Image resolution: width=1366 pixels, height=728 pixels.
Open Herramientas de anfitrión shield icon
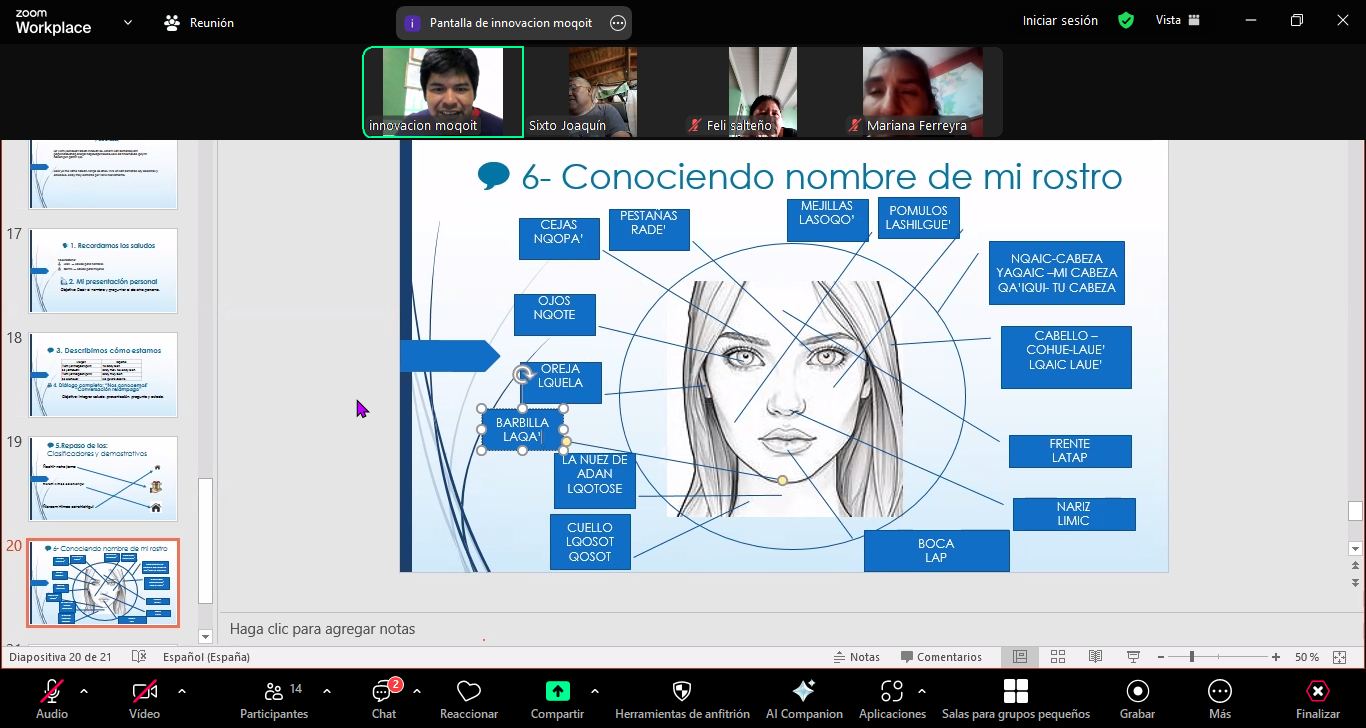pyautogui.click(x=682, y=692)
